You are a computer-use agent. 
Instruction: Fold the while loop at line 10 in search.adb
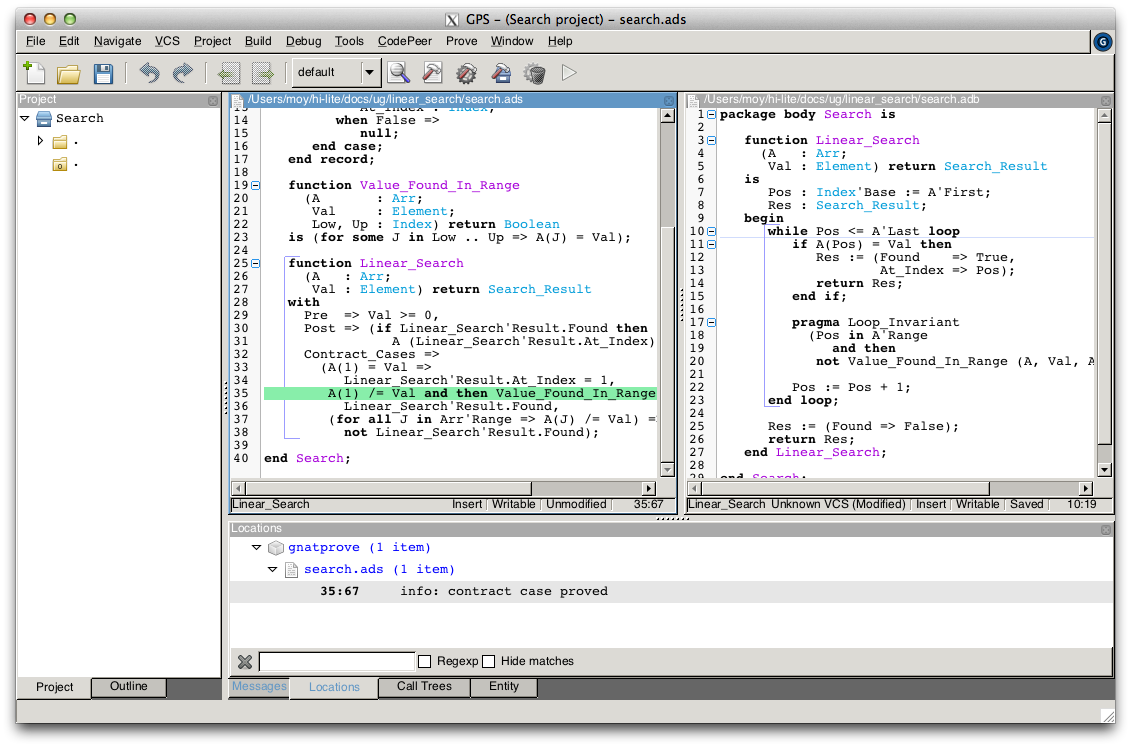coord(711,232)
